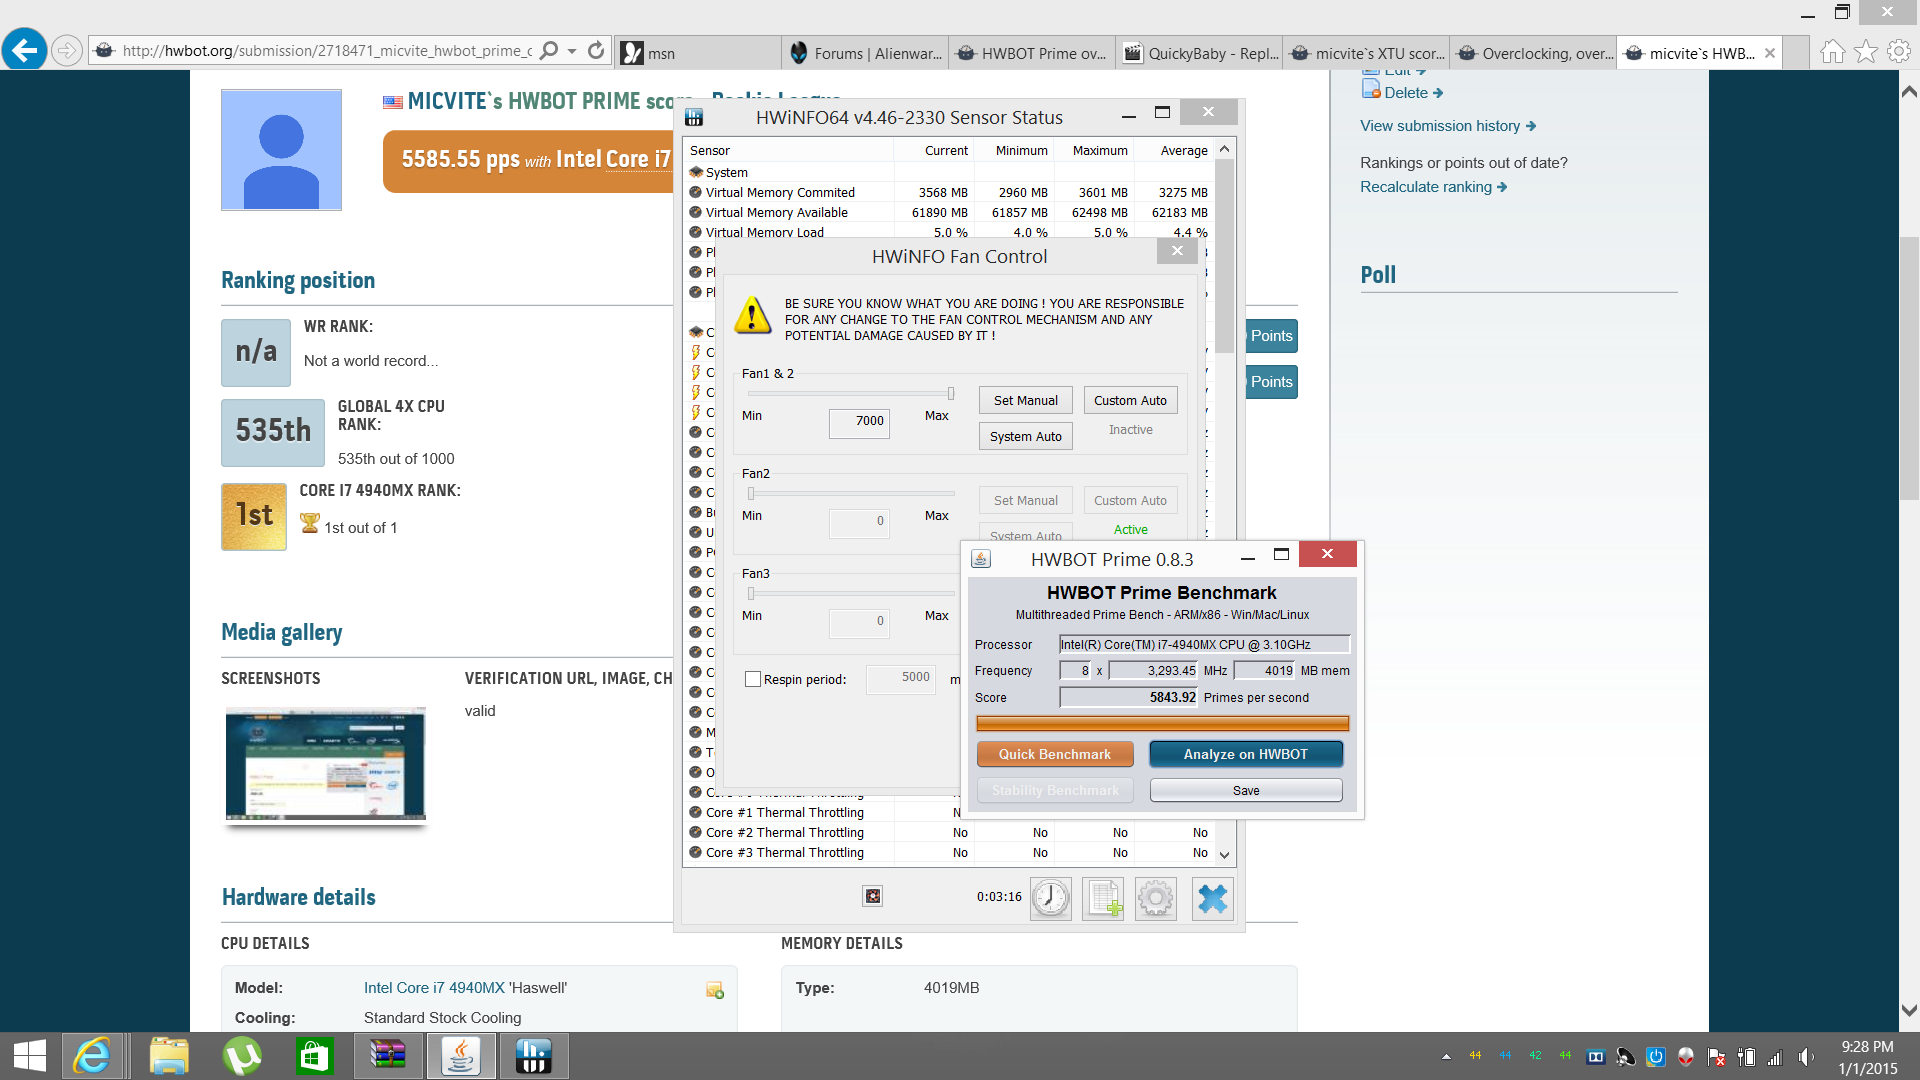Screen dimensions: 1920x1080
Task: Click the address bar search magnifier icon
Action: pos(549,50)
